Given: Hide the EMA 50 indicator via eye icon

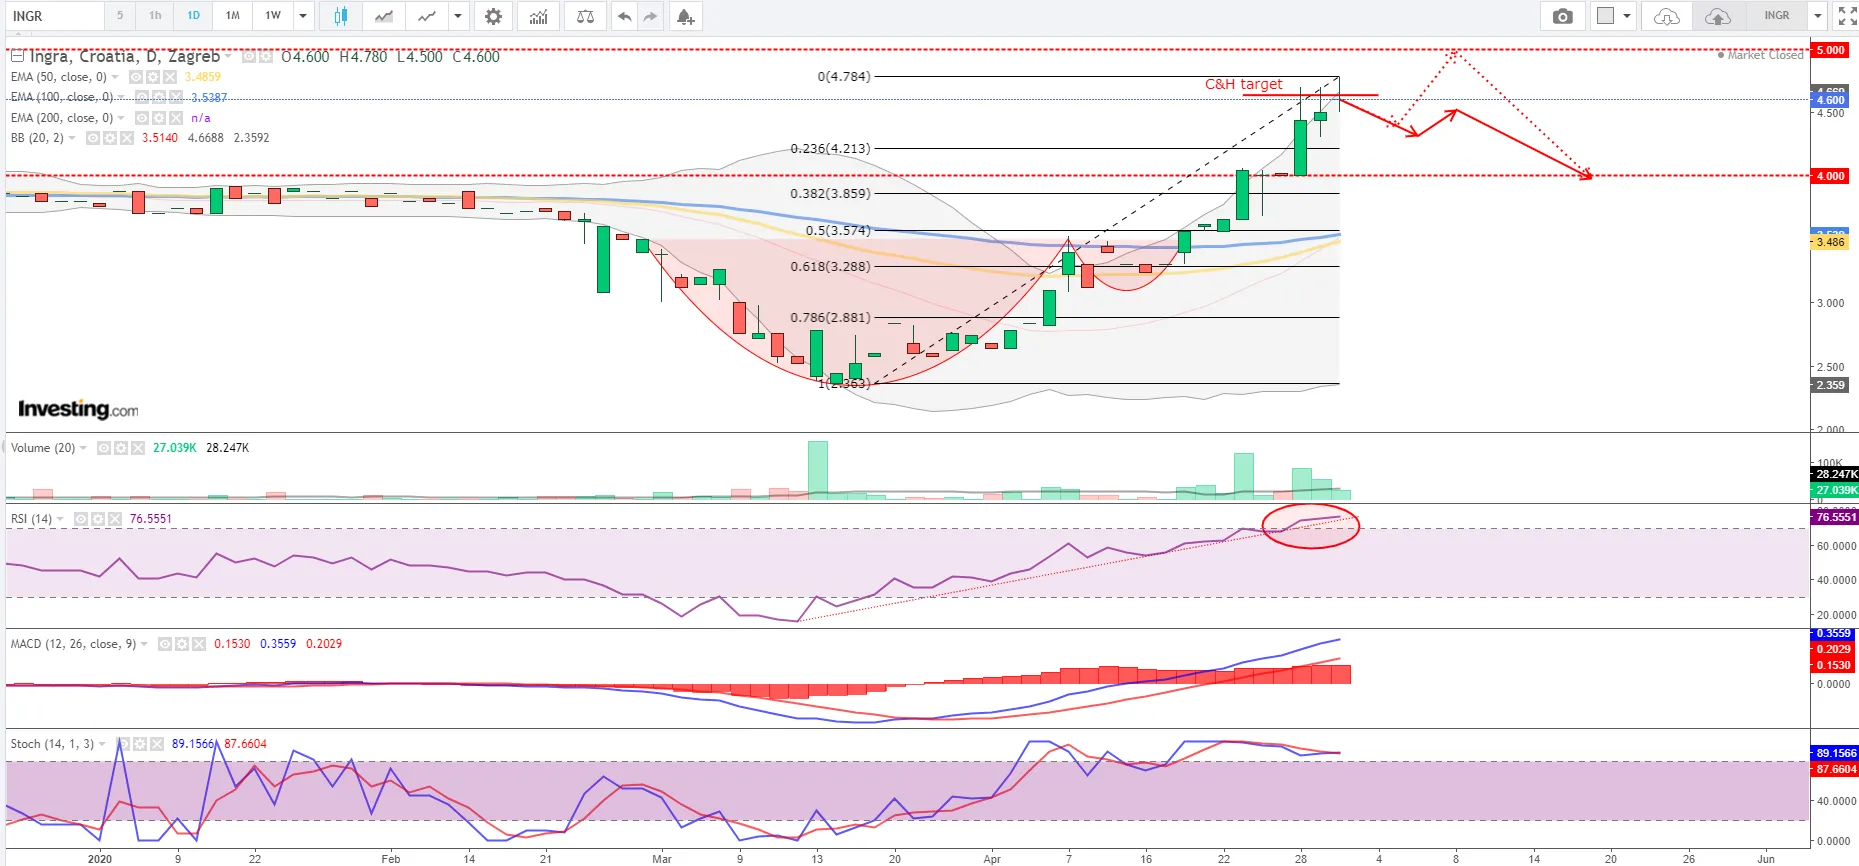Looking at the screenshot, I should point(136,77).
